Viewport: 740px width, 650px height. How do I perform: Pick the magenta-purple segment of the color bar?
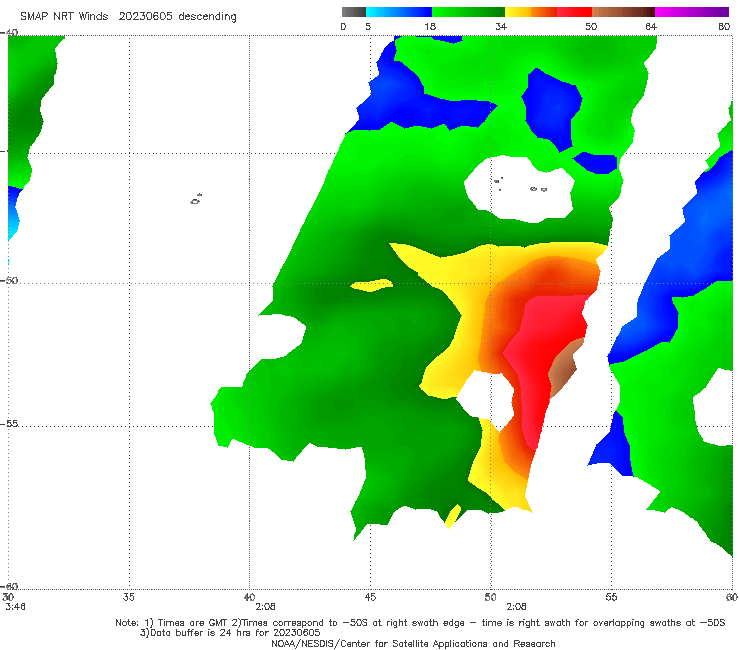click(692, 12)
